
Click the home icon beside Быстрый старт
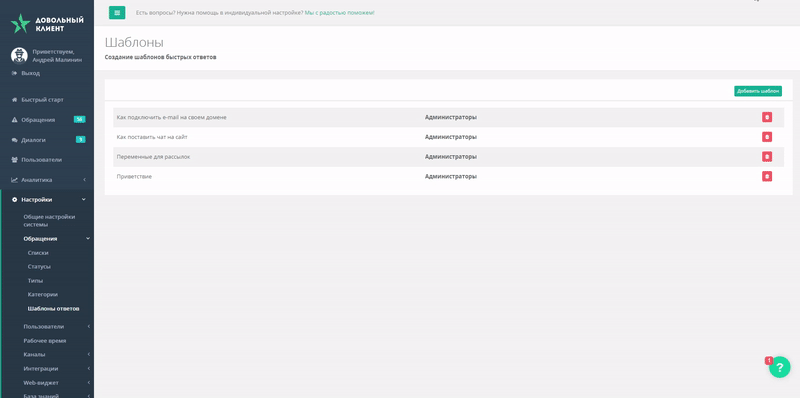coord(14,100)
